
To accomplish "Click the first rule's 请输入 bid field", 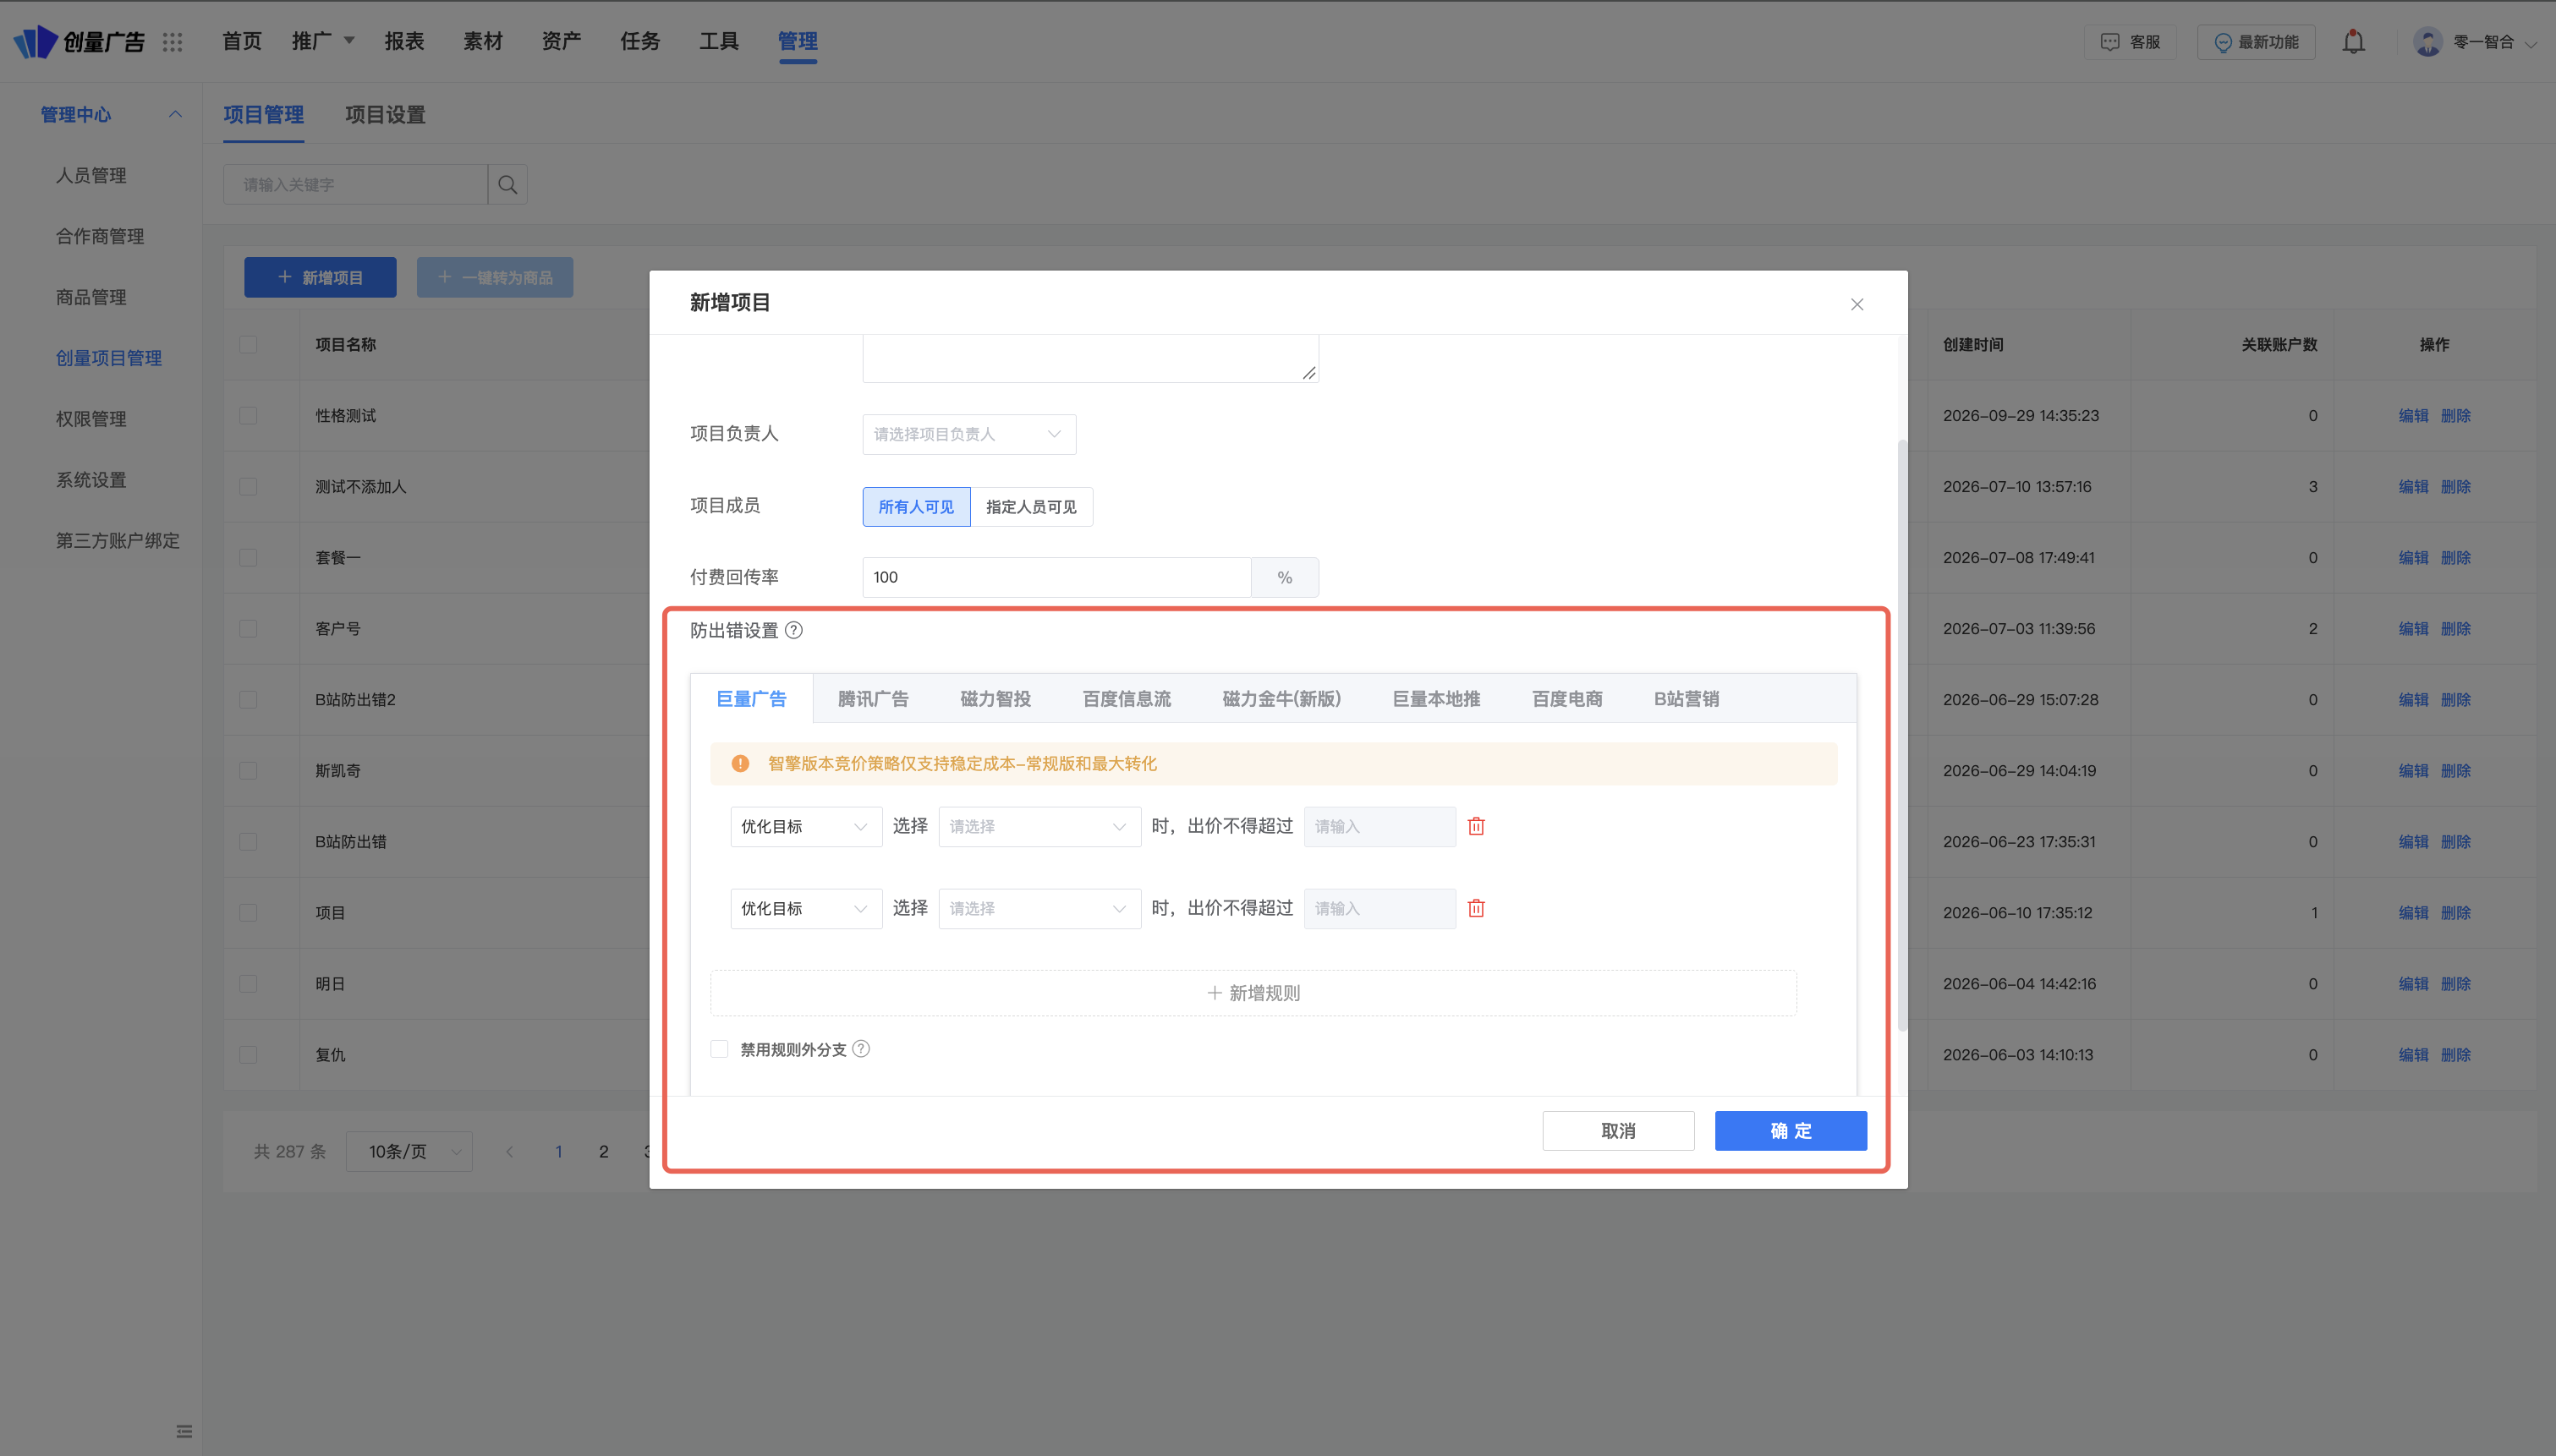I will click(1379, 826).
